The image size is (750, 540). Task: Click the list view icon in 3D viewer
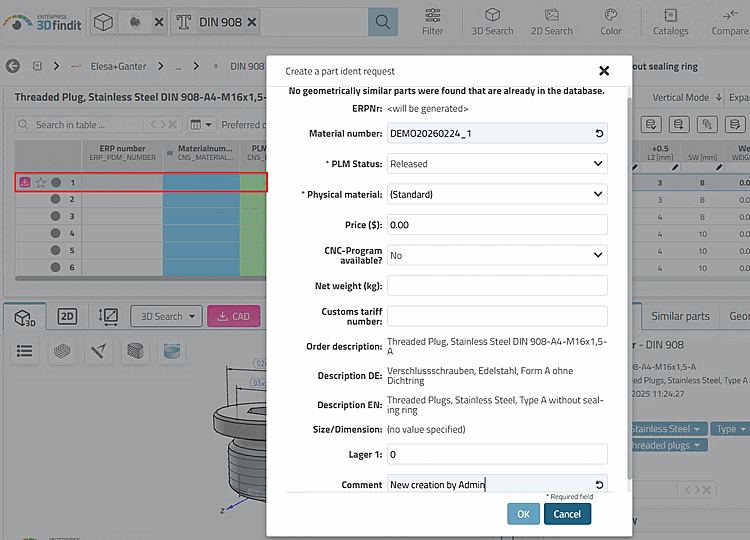pos(24,351)
